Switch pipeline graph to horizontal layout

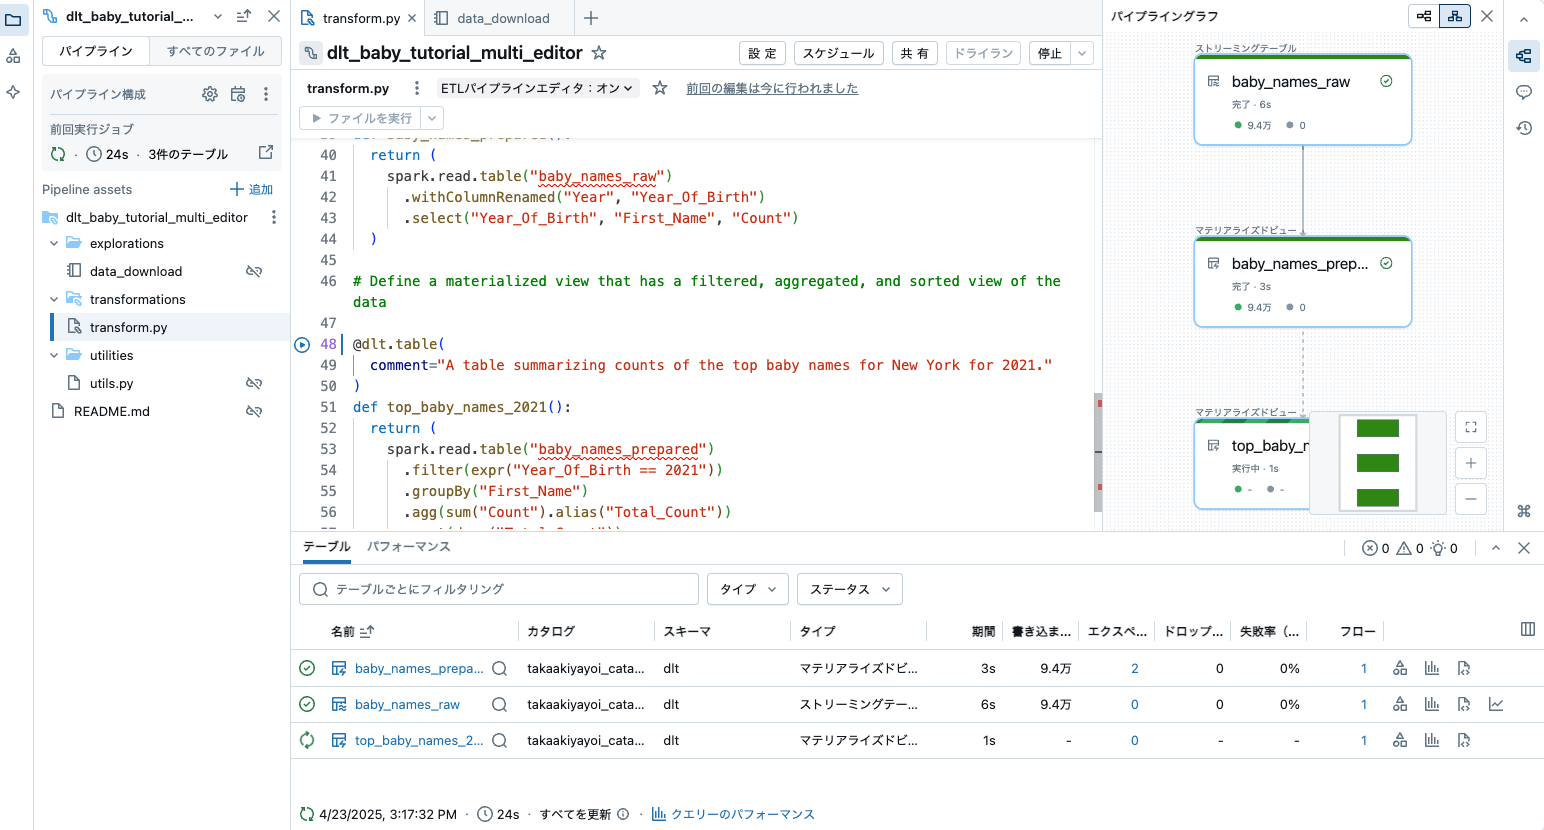1423,16
